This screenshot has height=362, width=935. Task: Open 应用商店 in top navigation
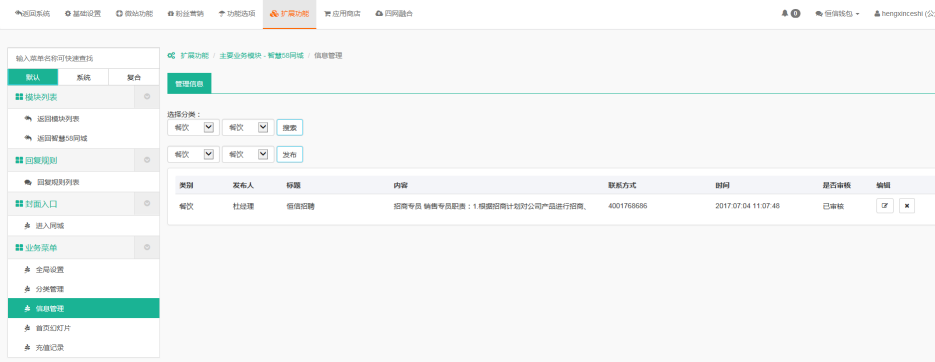(x=342, y=13)
